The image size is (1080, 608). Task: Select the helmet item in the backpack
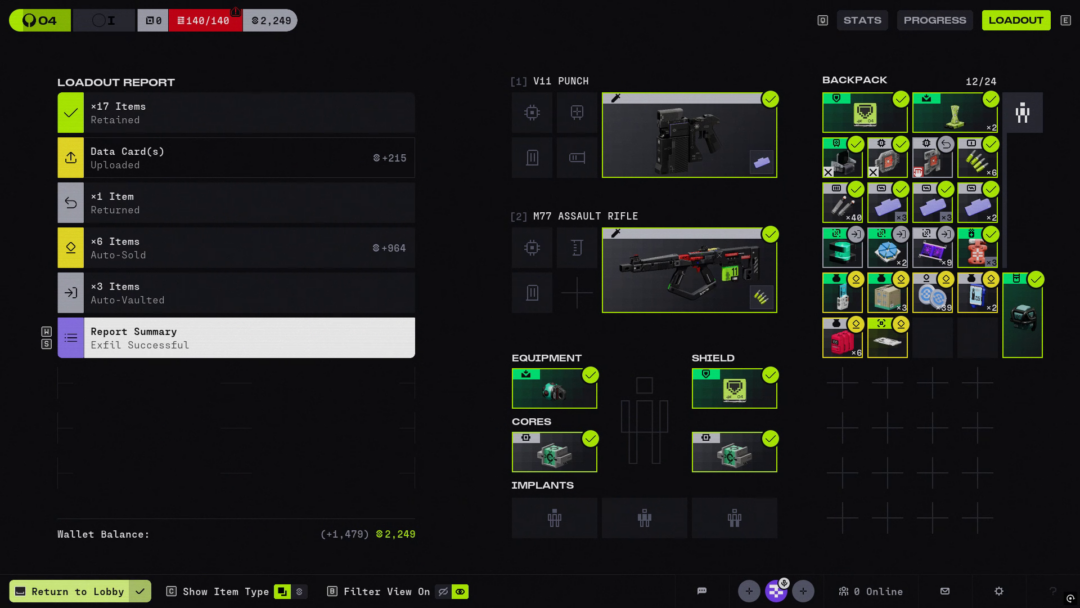(1022, 315)
